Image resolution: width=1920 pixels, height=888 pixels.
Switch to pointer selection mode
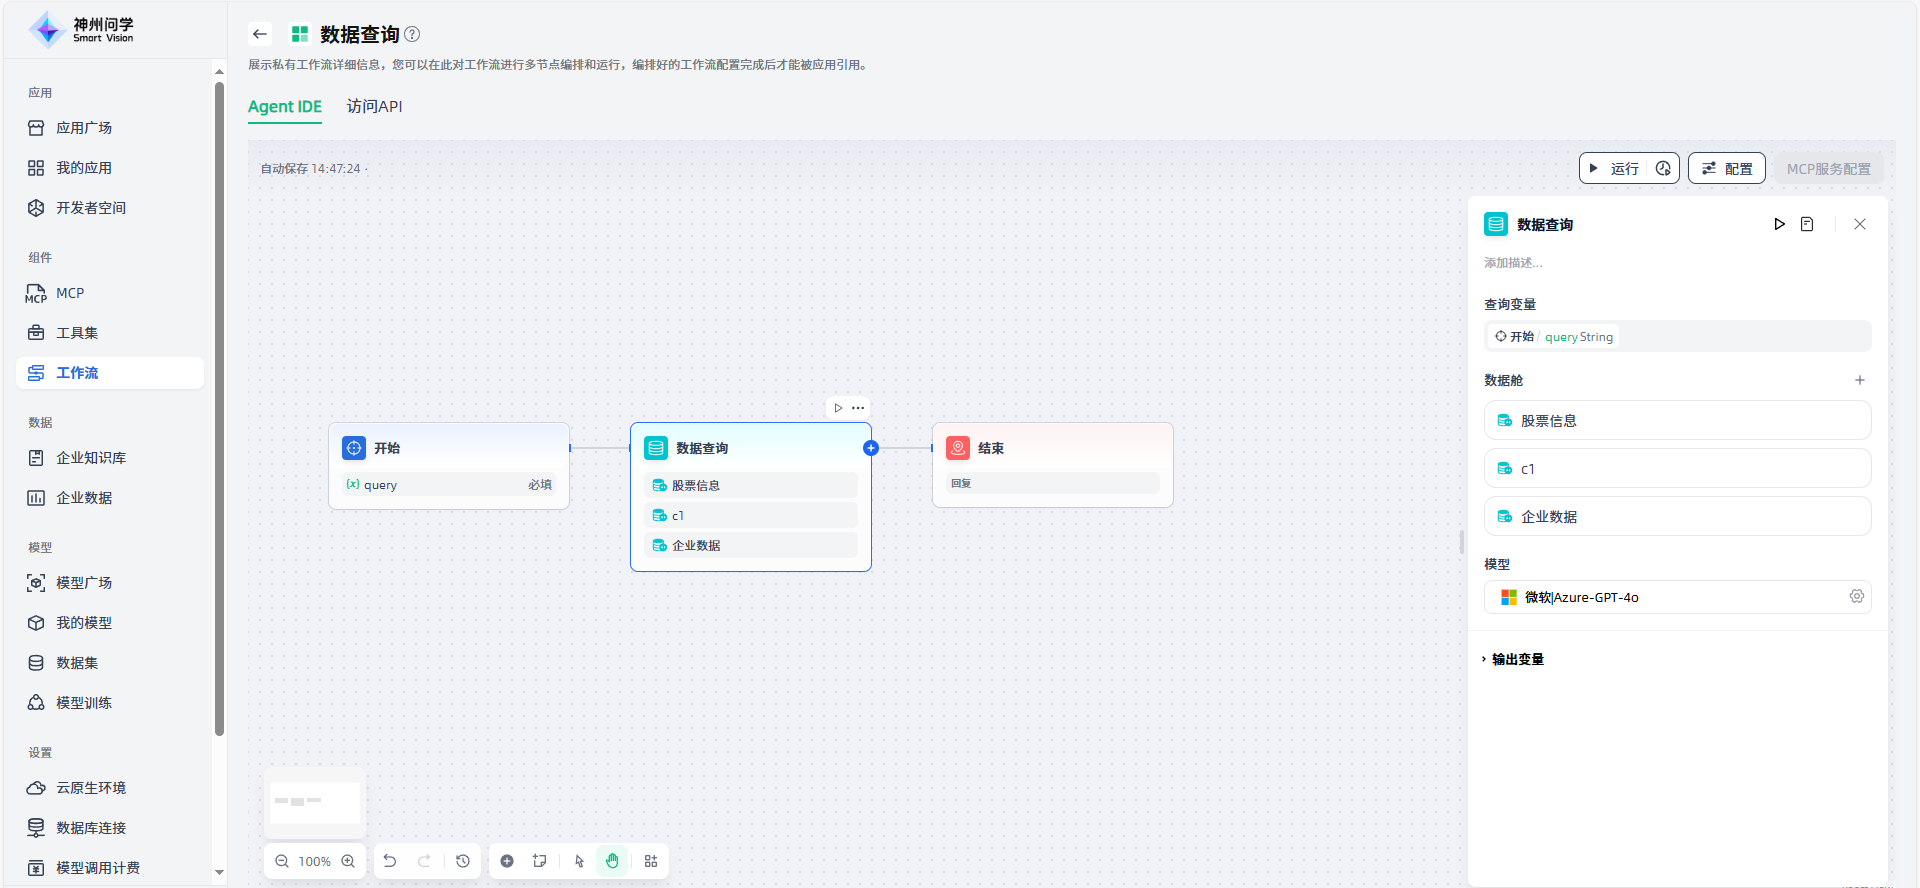579,861
